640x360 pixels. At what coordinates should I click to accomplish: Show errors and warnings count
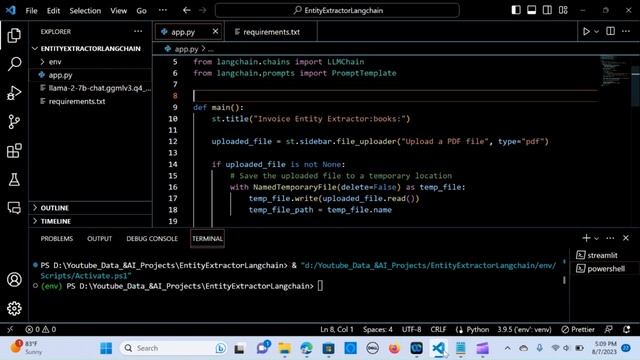(40, 329)
